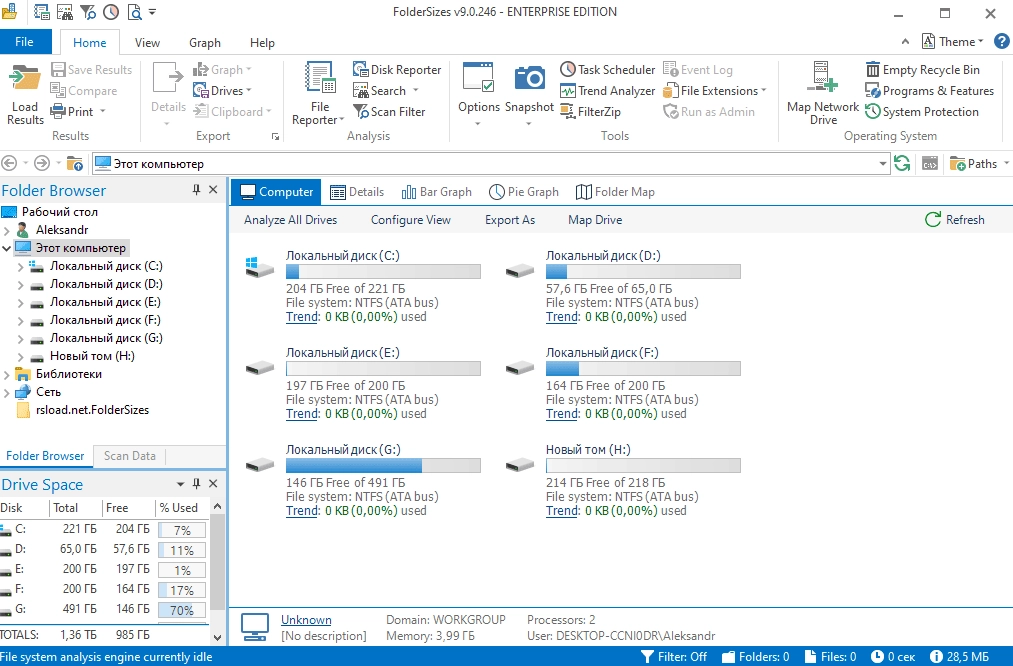Pin the Drive Space panel
The width and height of the screenshot is (1013, 666).
[x=196, y=484]
